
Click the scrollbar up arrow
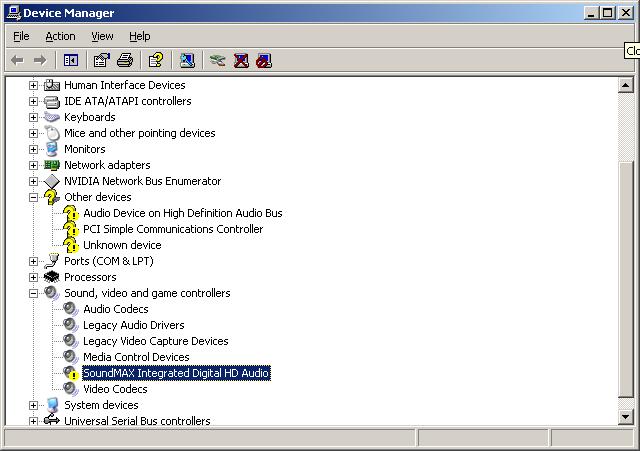click(x=625, y=85)
